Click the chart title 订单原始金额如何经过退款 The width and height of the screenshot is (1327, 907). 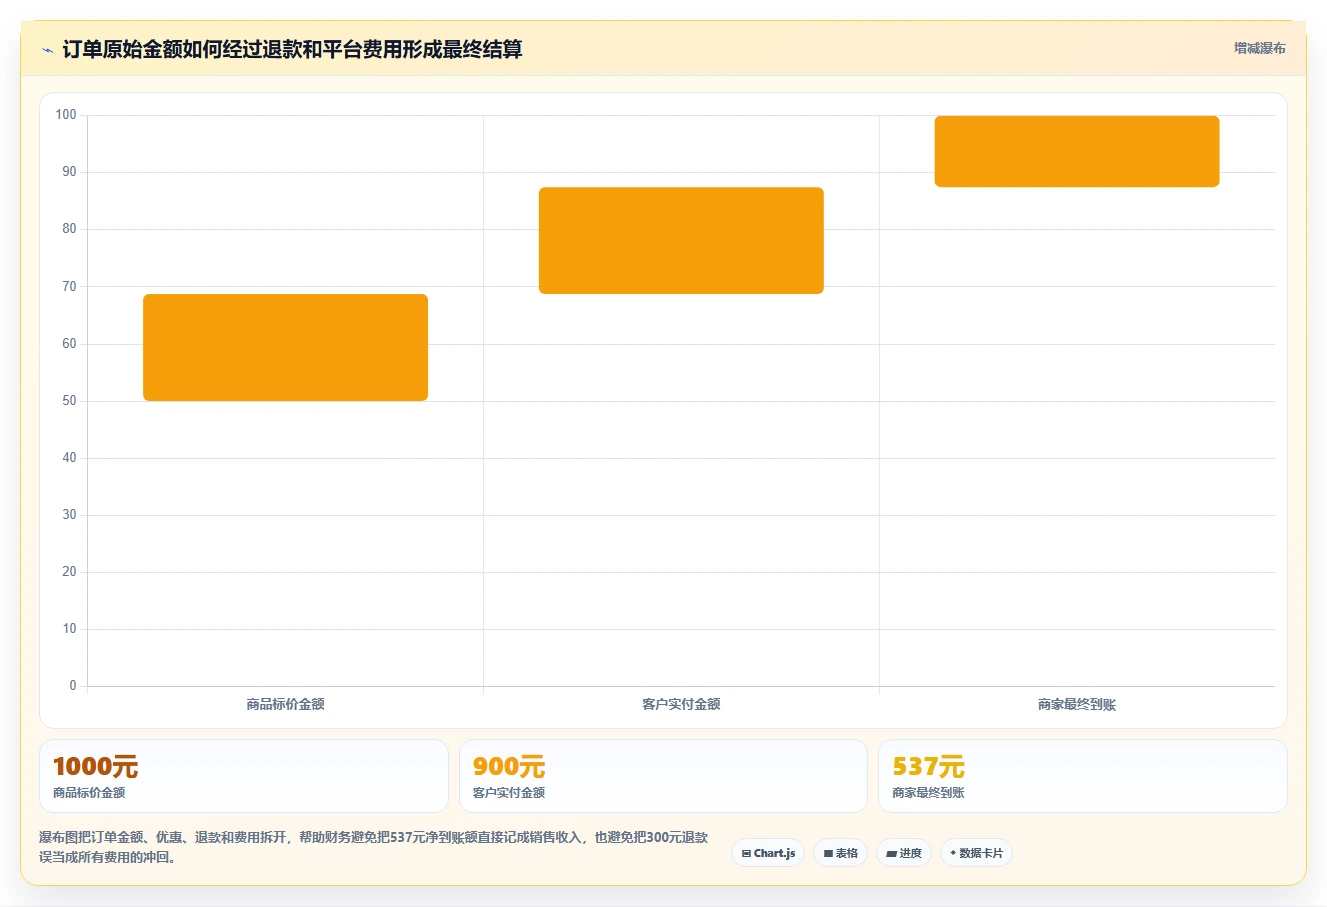pos(292,49)
